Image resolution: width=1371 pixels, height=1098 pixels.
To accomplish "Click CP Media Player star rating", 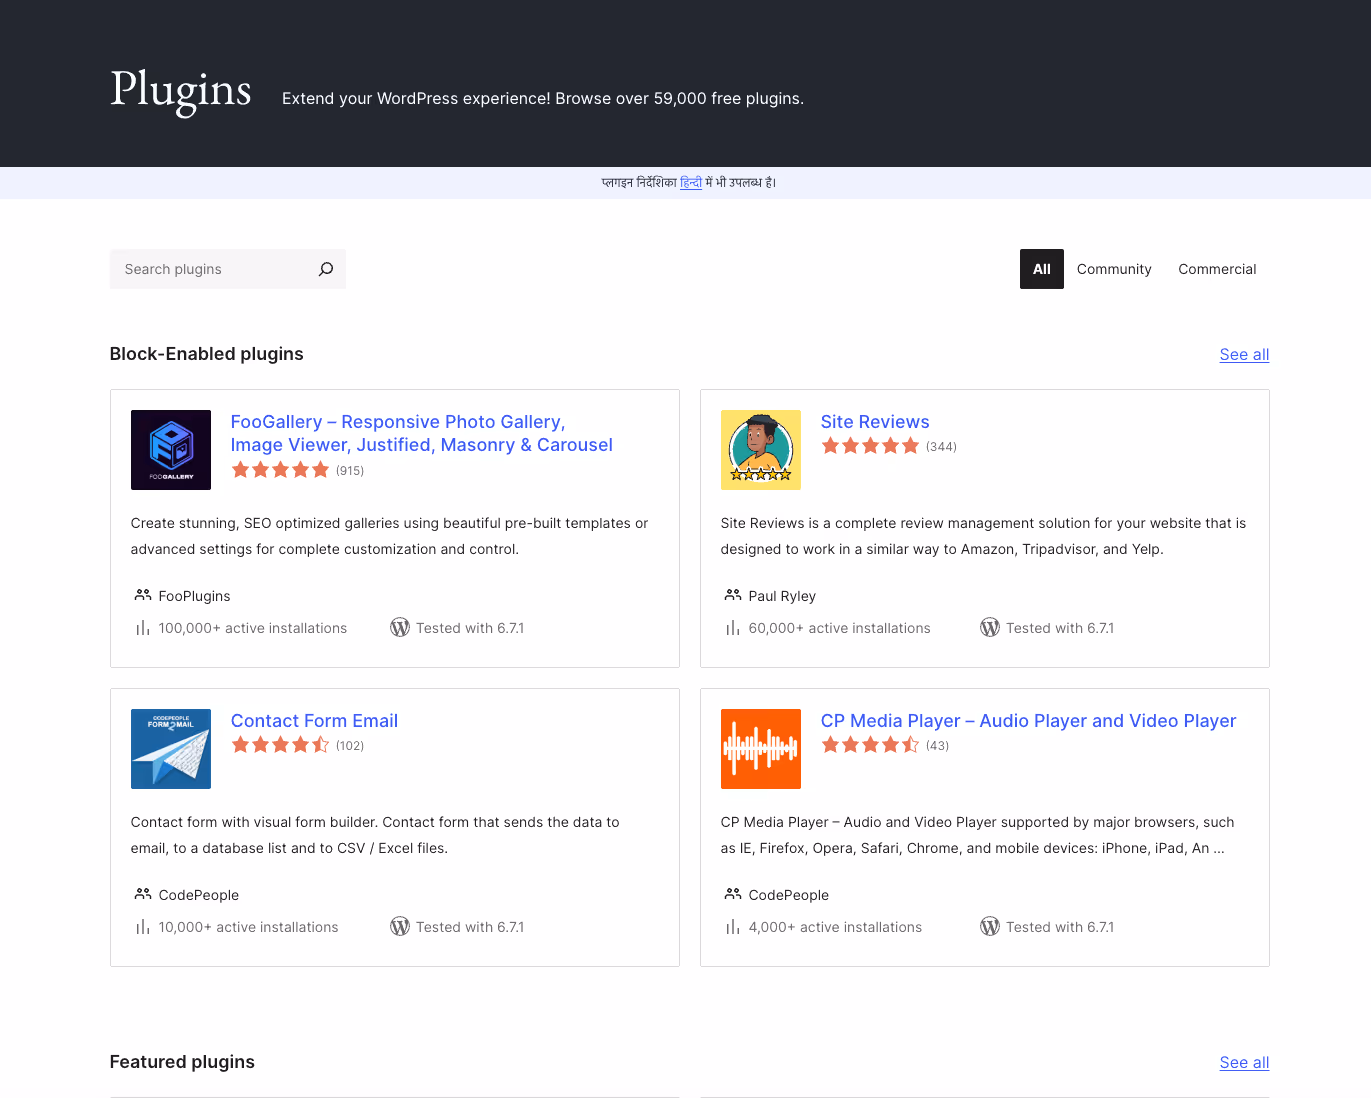I will 870,745.
